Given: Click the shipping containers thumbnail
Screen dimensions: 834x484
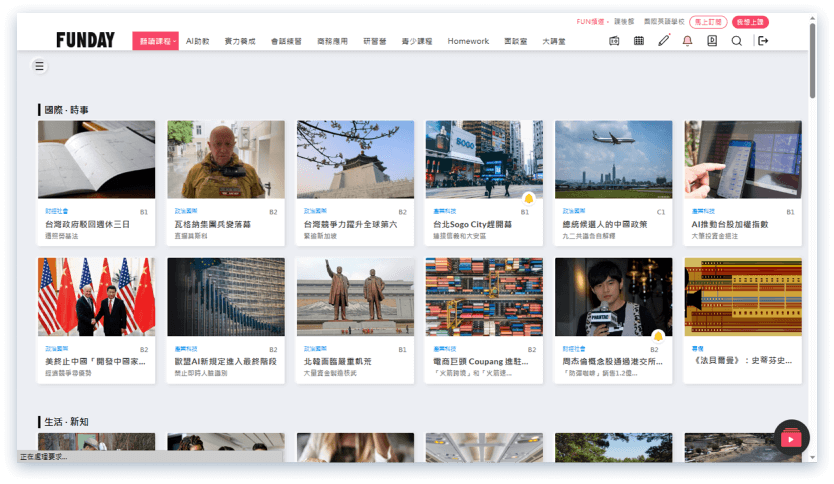Looking at the screenshot, I should tap(484, 297).
